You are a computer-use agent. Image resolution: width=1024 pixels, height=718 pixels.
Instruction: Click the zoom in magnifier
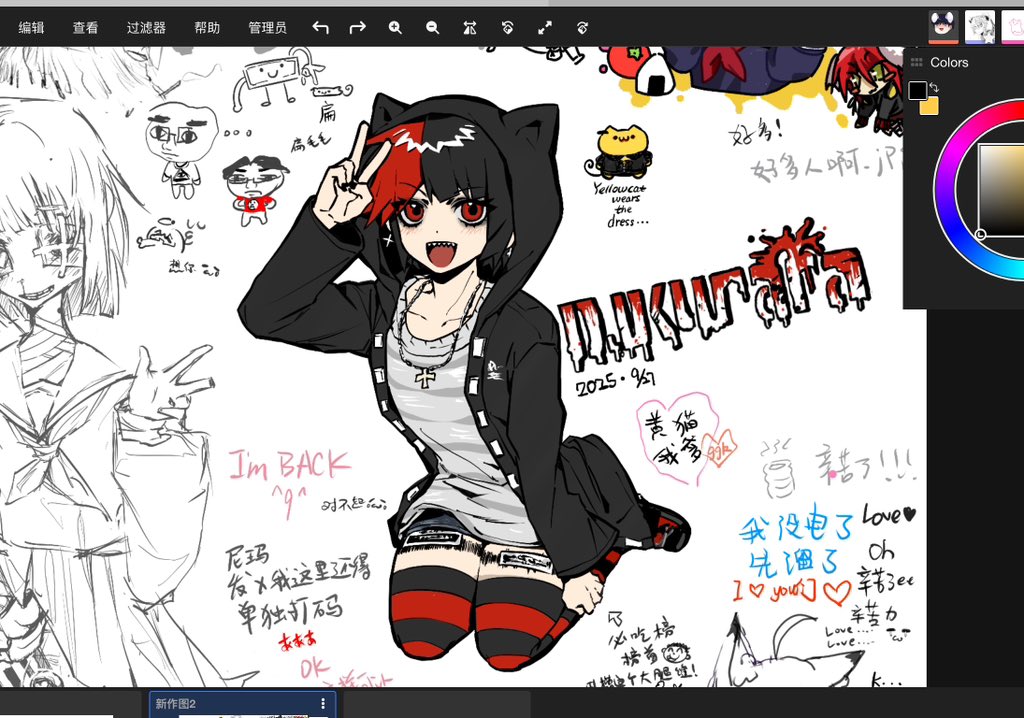click(395, 27)
